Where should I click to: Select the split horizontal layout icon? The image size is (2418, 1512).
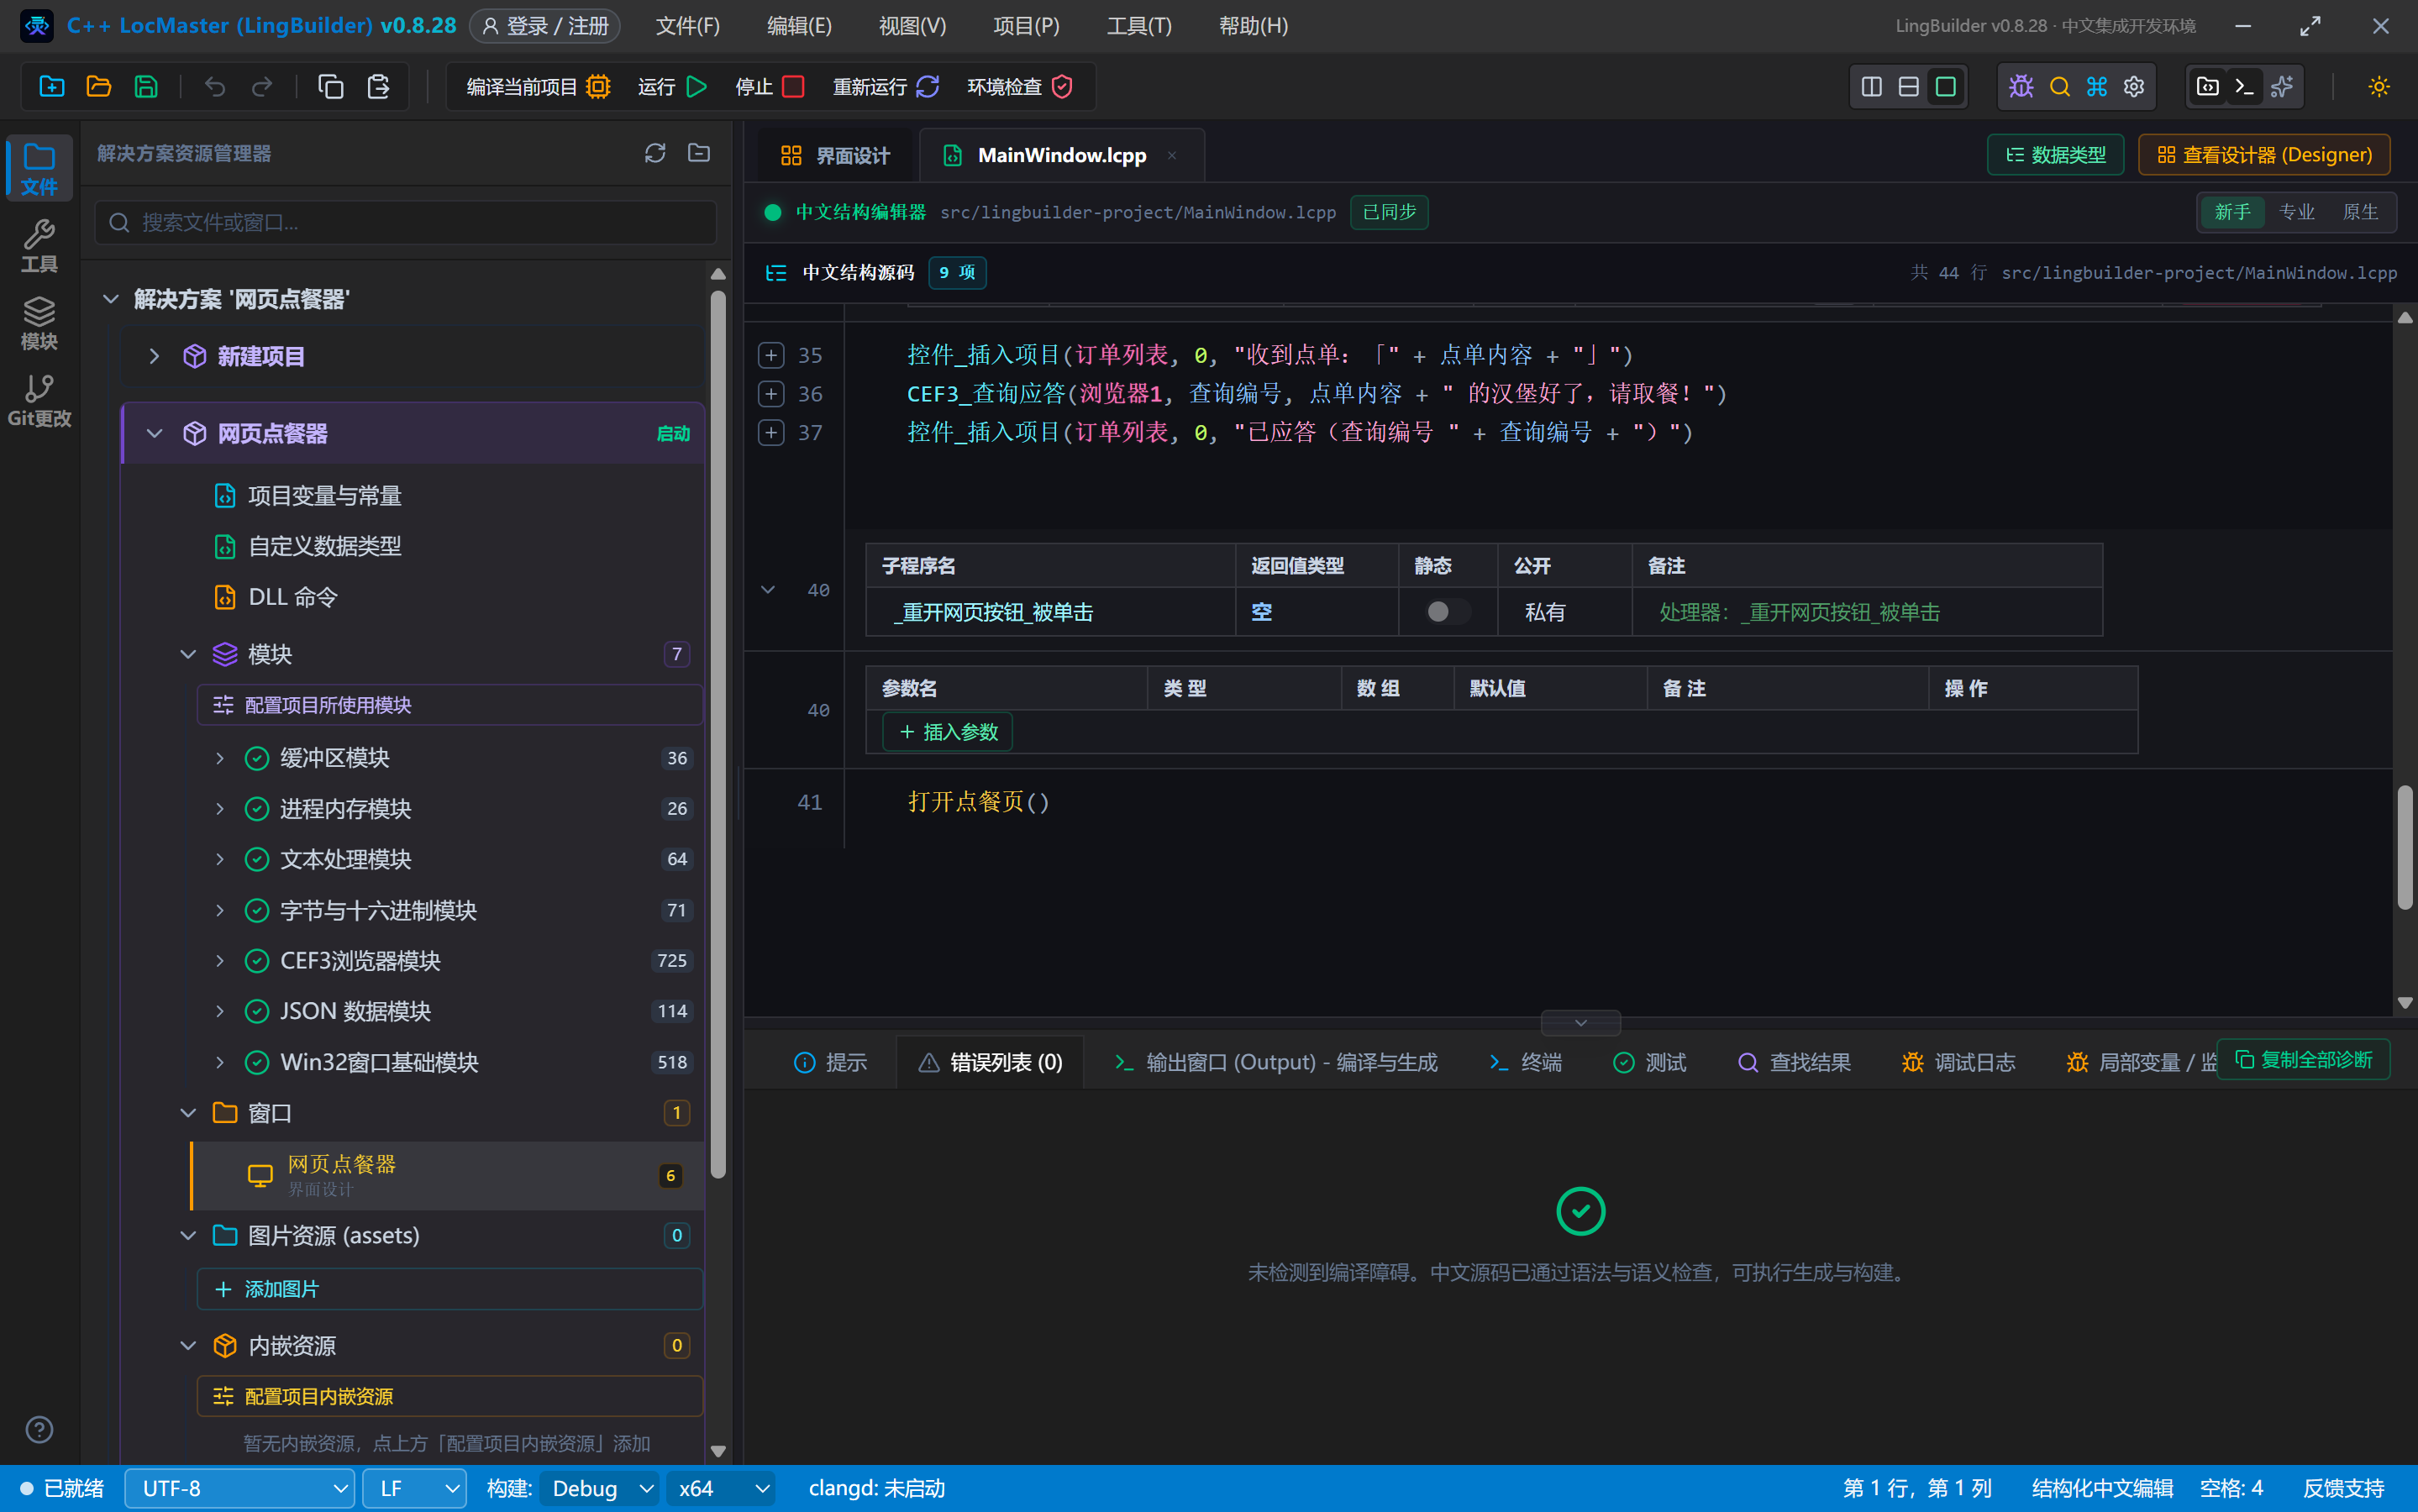point(1909,87)
